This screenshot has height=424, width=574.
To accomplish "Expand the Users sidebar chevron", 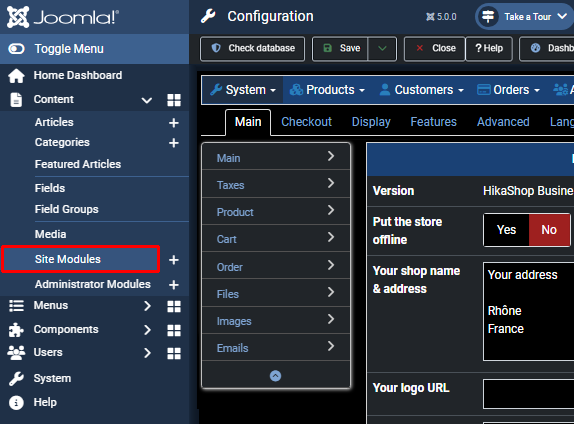I will pos(147,353).
